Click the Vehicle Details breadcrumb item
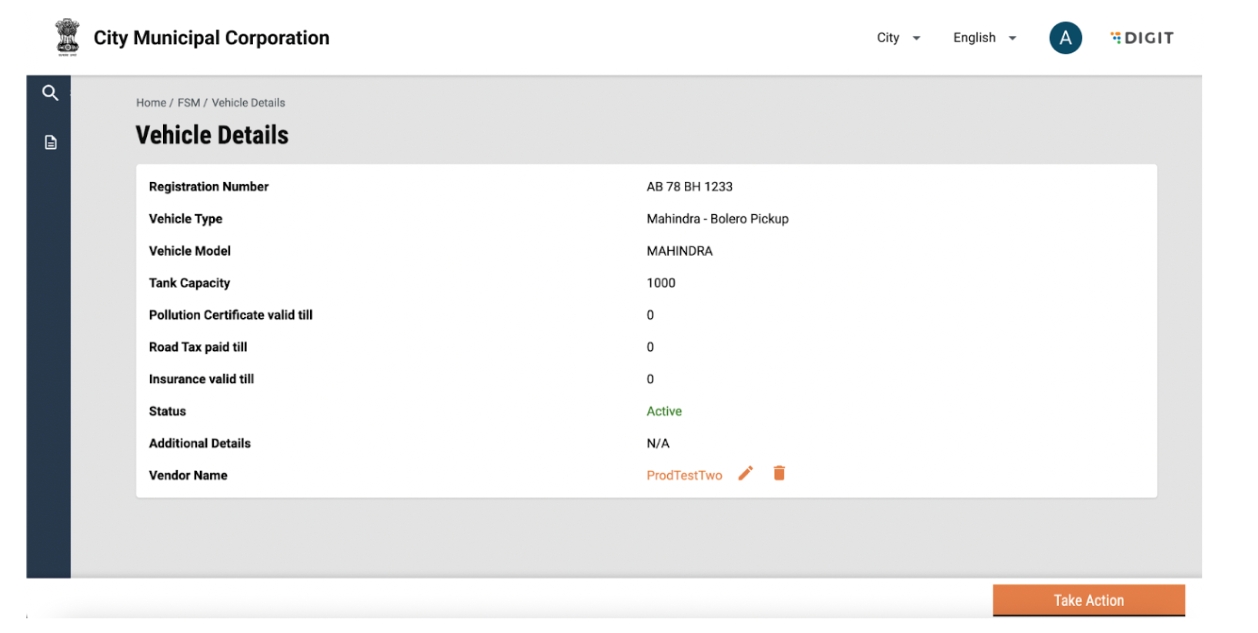1258x633 pixels. [x=248, y=103]
